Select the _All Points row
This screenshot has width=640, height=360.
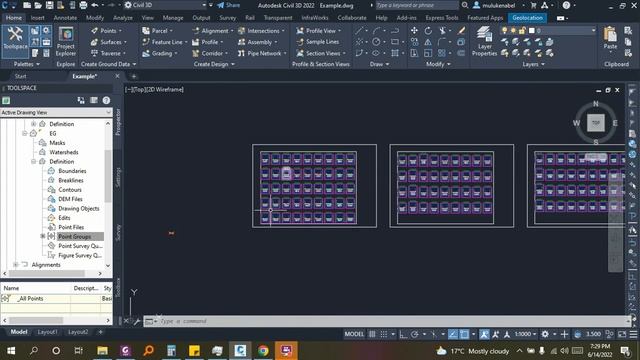56,298
